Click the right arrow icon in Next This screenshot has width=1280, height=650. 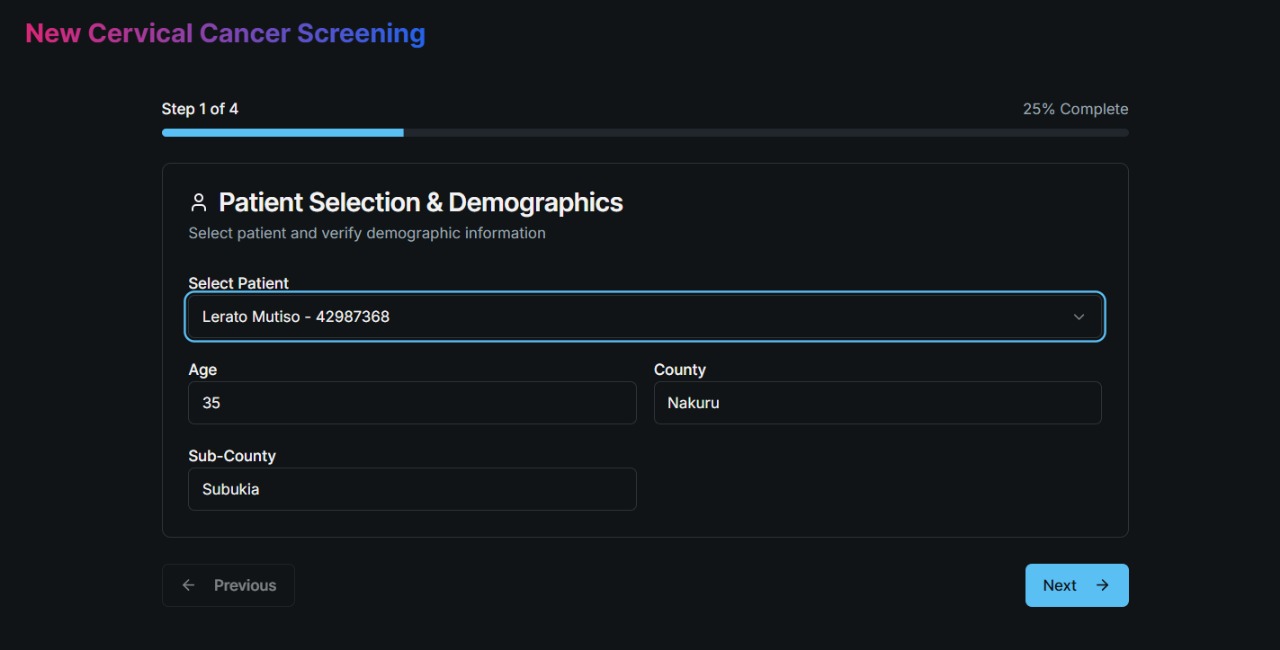(x=1102, y=585)
